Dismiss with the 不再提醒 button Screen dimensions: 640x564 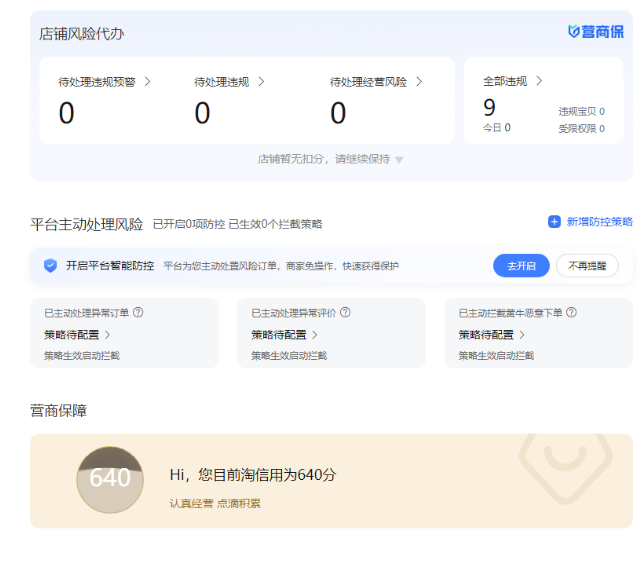coord(587,266)
